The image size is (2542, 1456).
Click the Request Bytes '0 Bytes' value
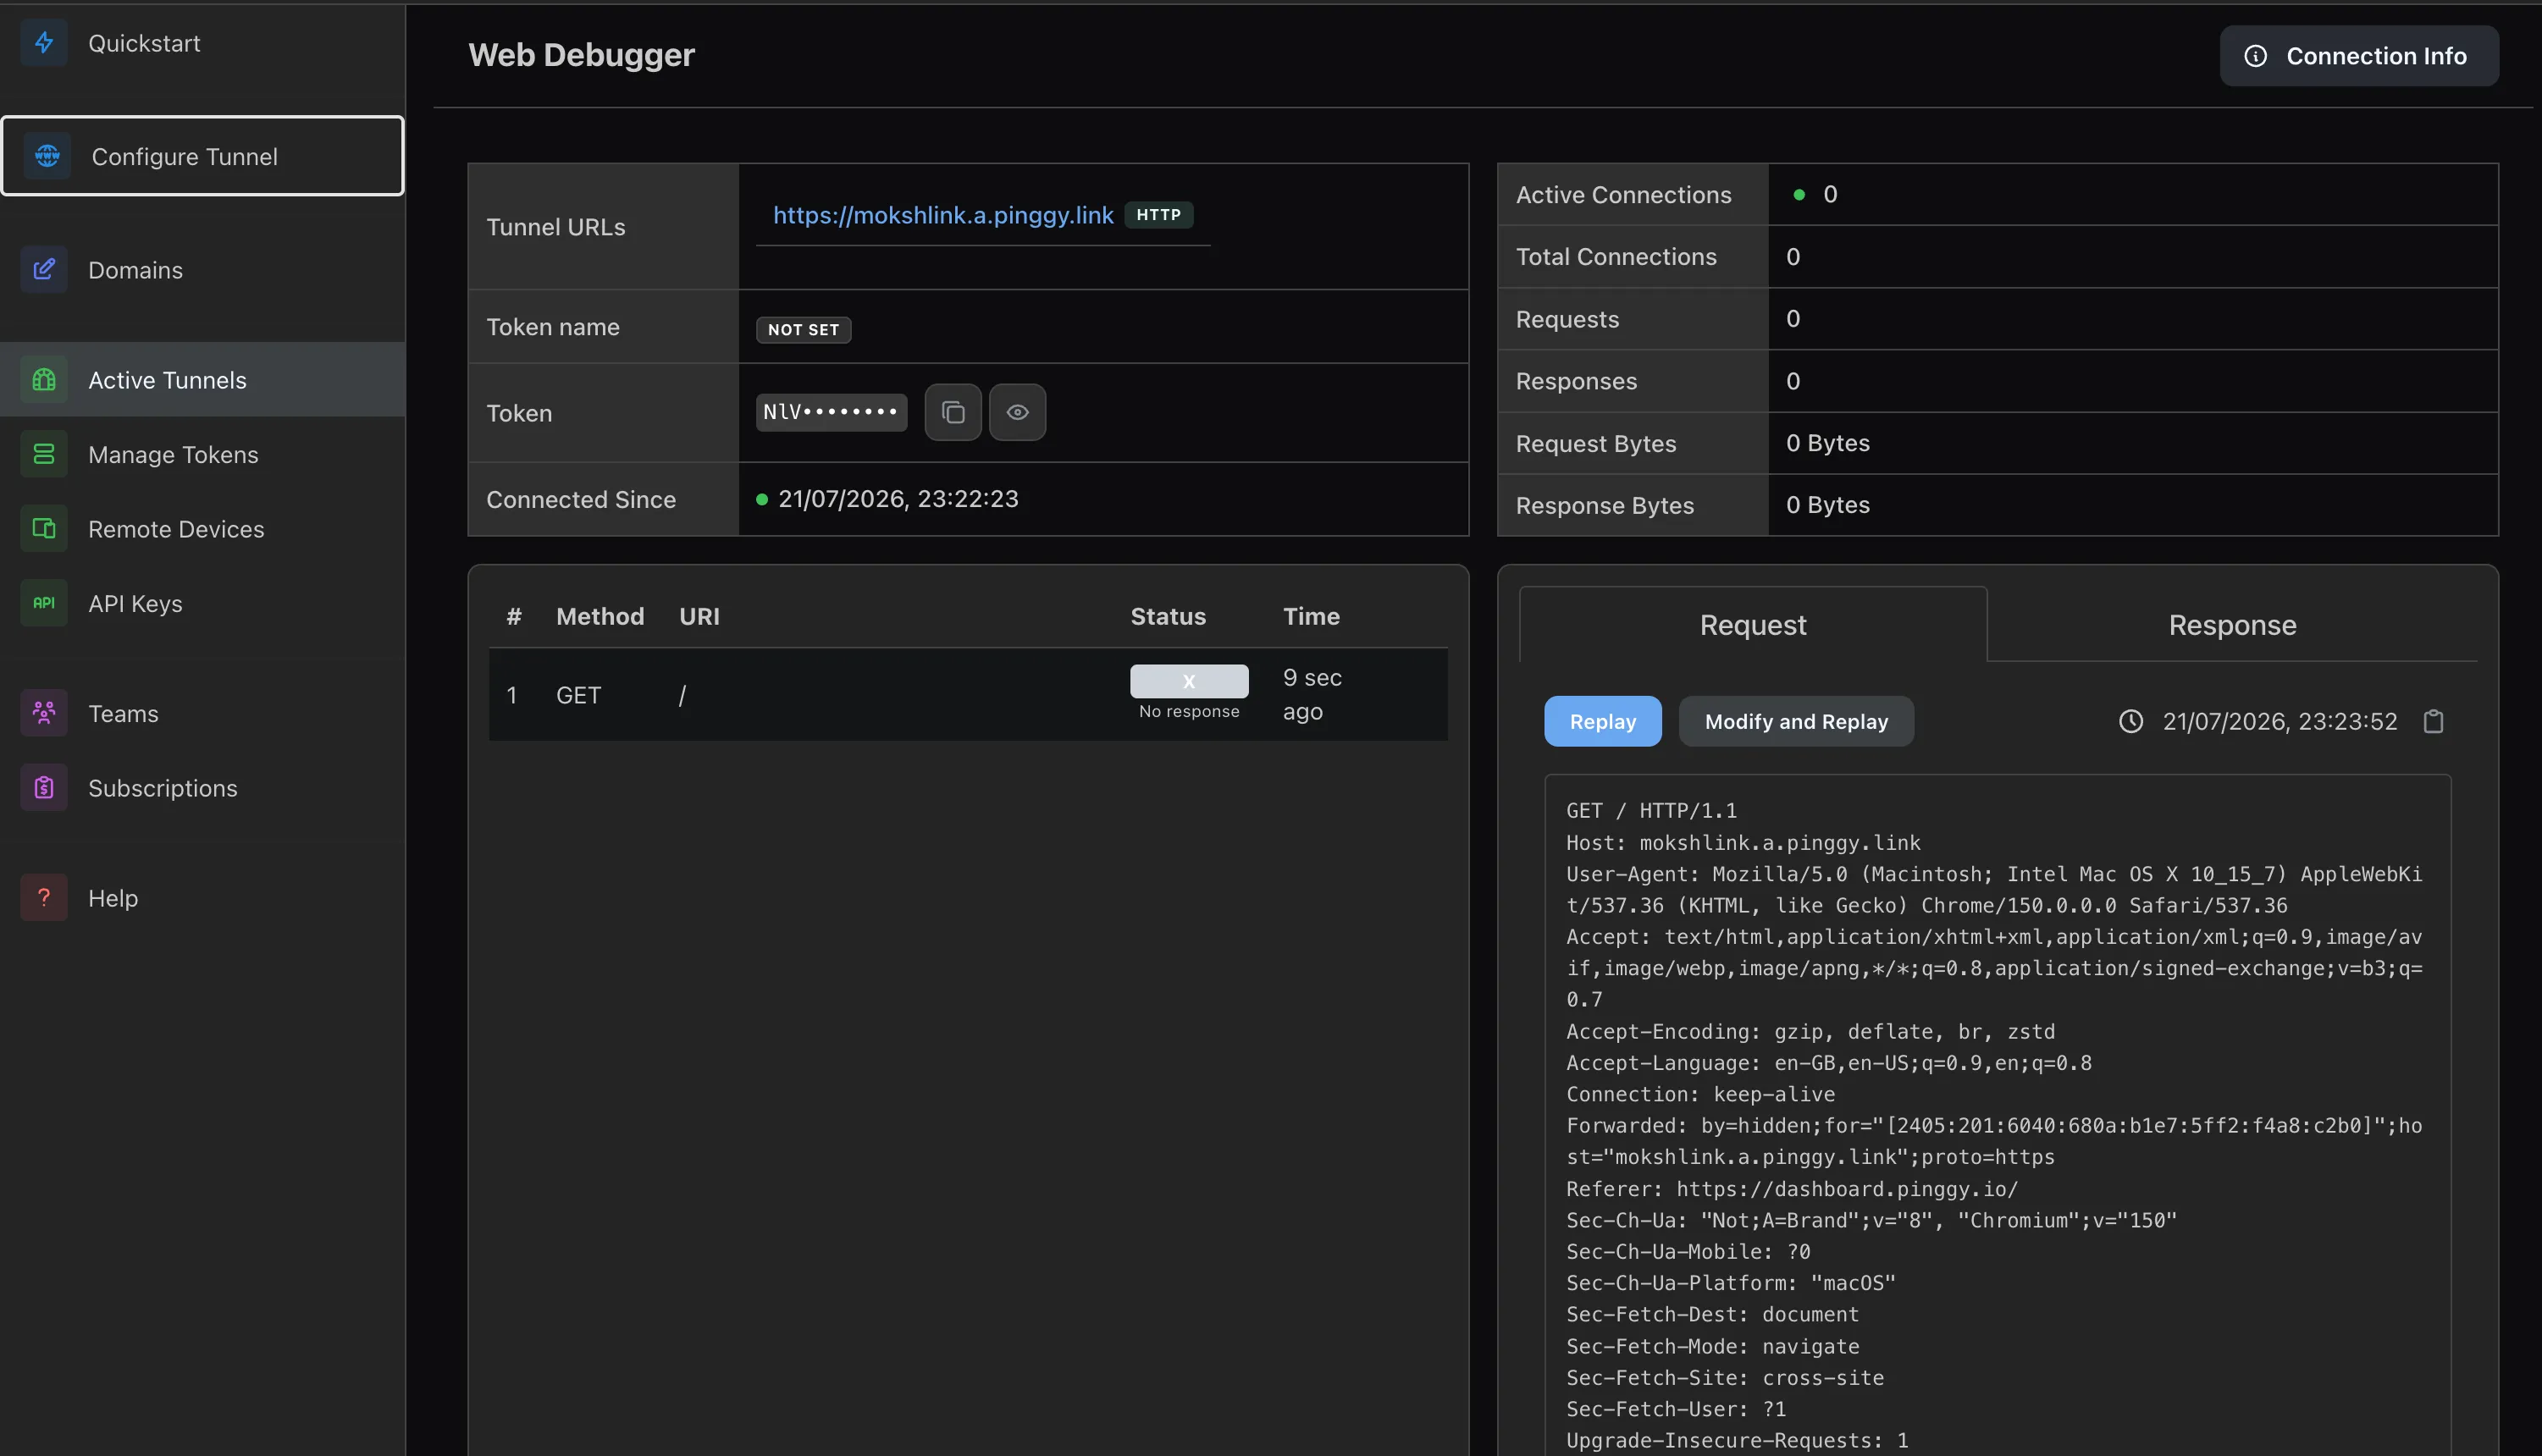[1827, 443]
